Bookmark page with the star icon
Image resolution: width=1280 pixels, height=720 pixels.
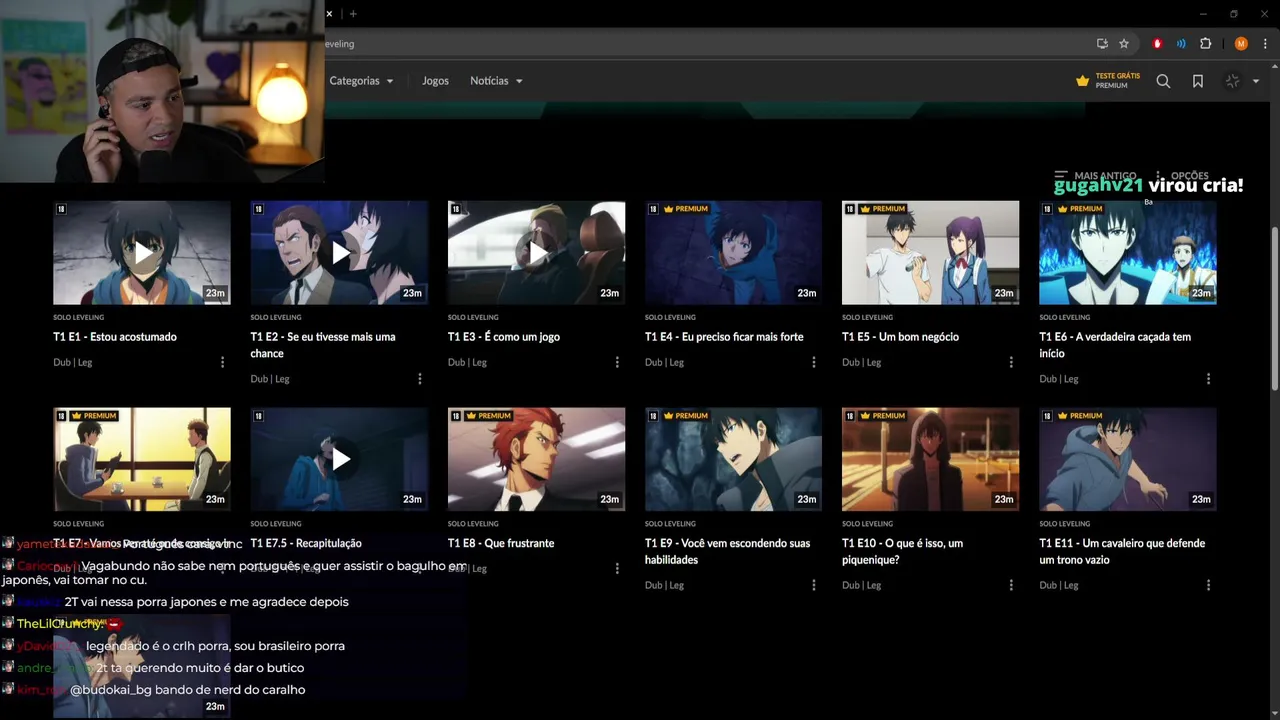1124,44
